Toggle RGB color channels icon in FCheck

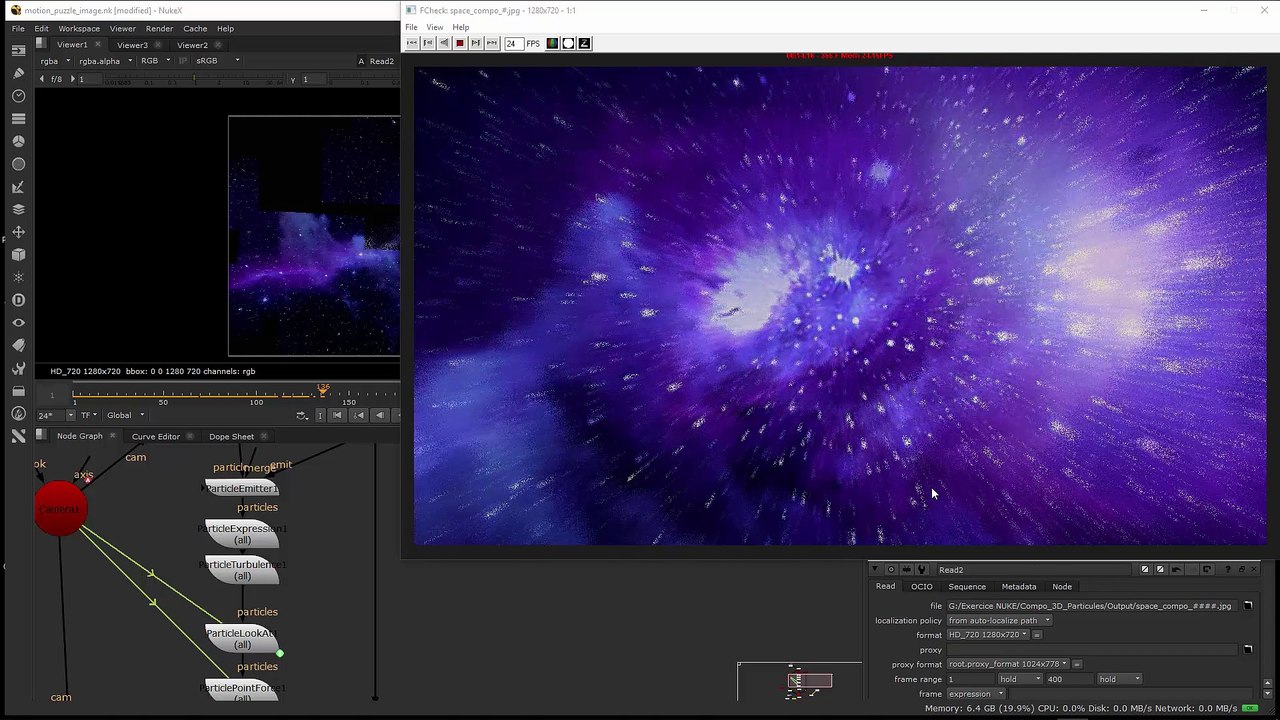pos(552,43)
